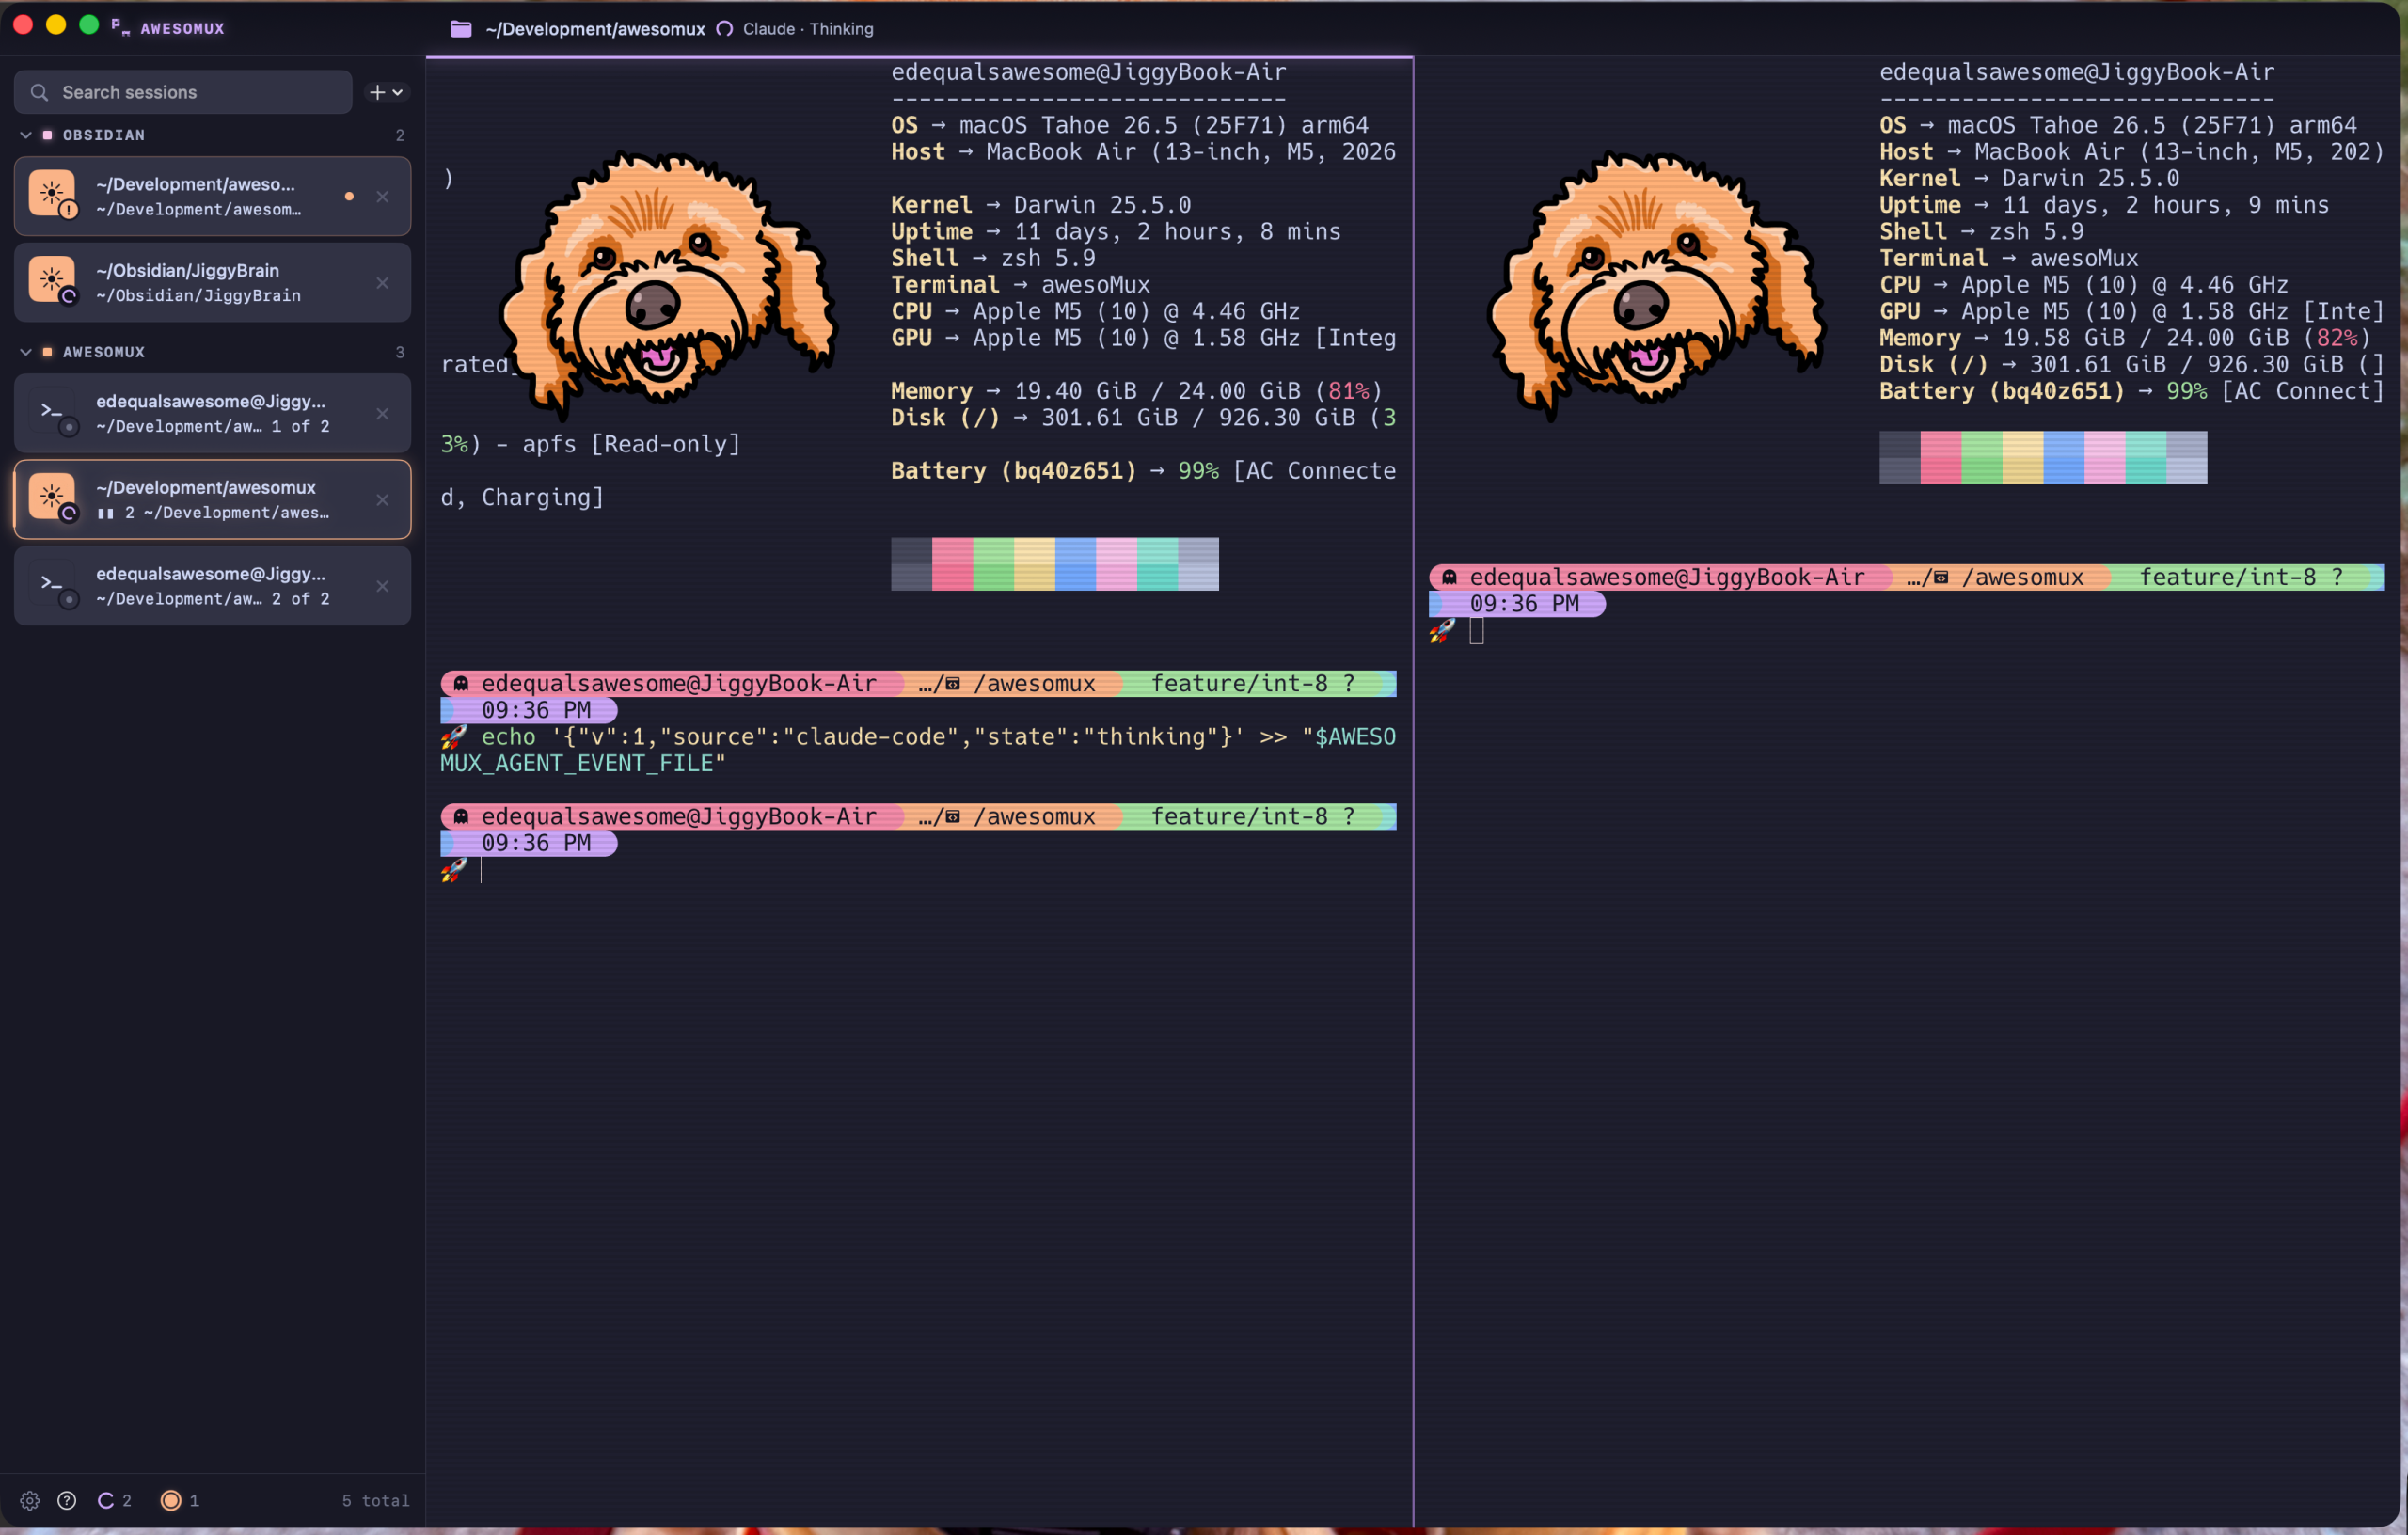
Task: Collapse the AWESOMUX group chevron
Action: click(26, 352)
